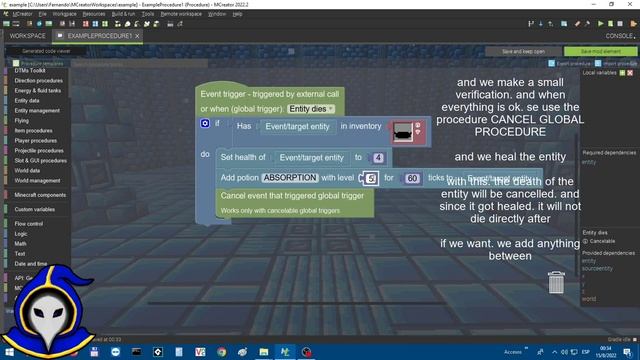Screen dimensions: 640x360
Task: Click the first green toolbar icon at left
Action: click(7, 24)
